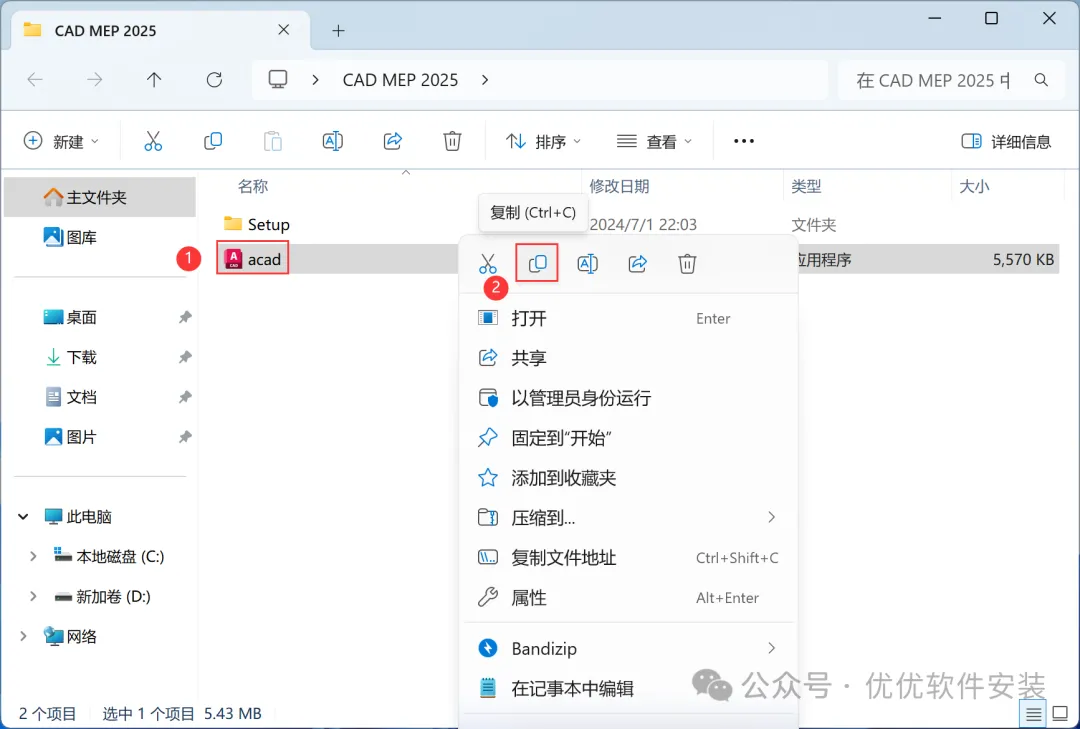The image size is (1080, 729).
Task: Sort by the 修改日期 column header
Action: pos(619,186)
